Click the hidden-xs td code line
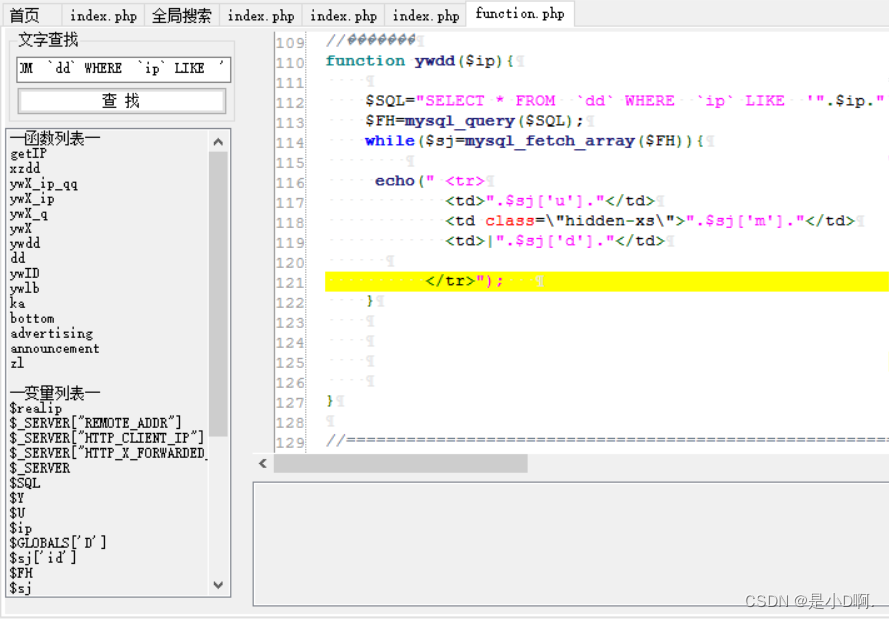 coord(650,221)
